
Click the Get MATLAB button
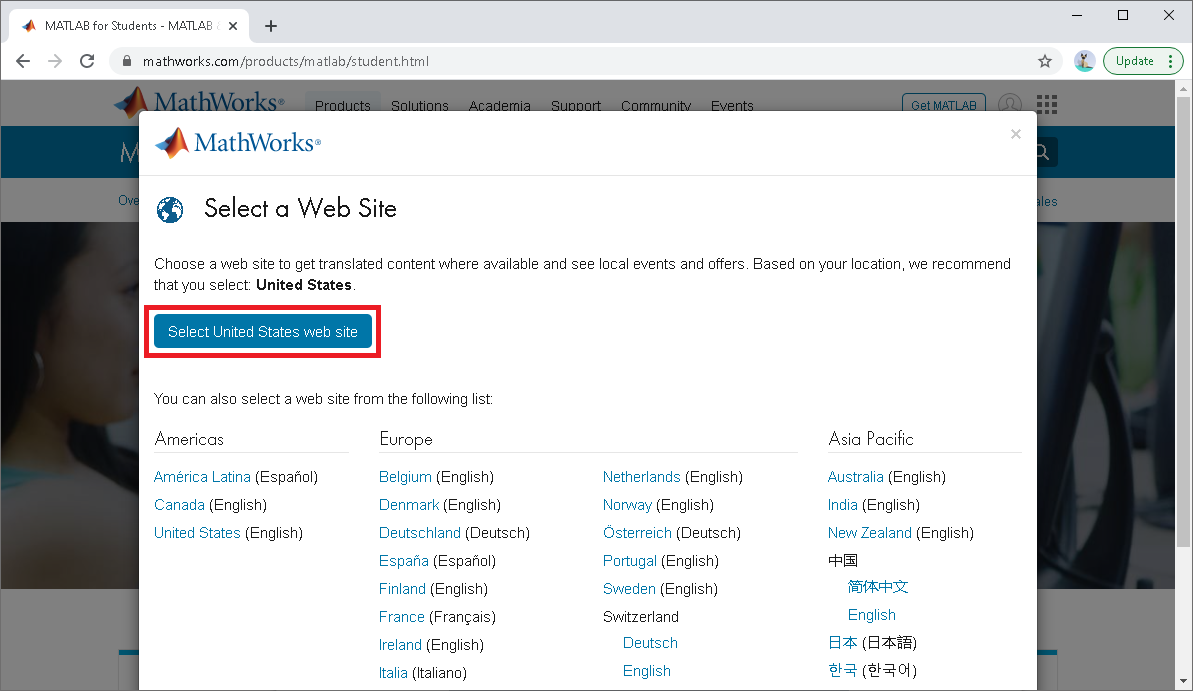click(943, 105)
